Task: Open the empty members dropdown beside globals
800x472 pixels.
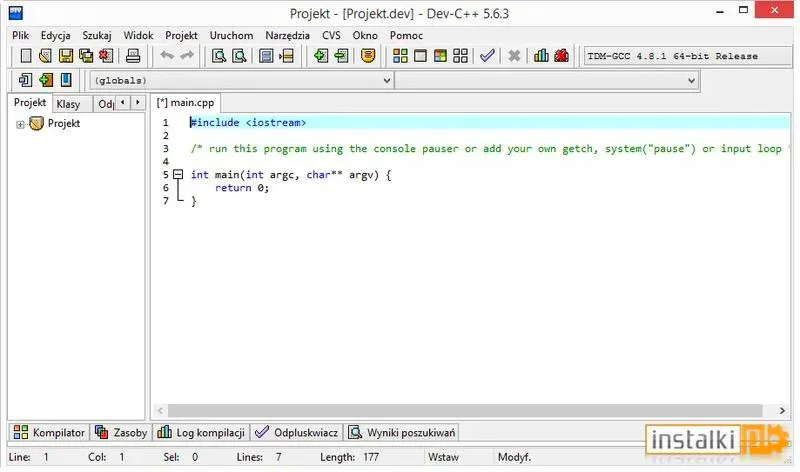Action: 546,81
